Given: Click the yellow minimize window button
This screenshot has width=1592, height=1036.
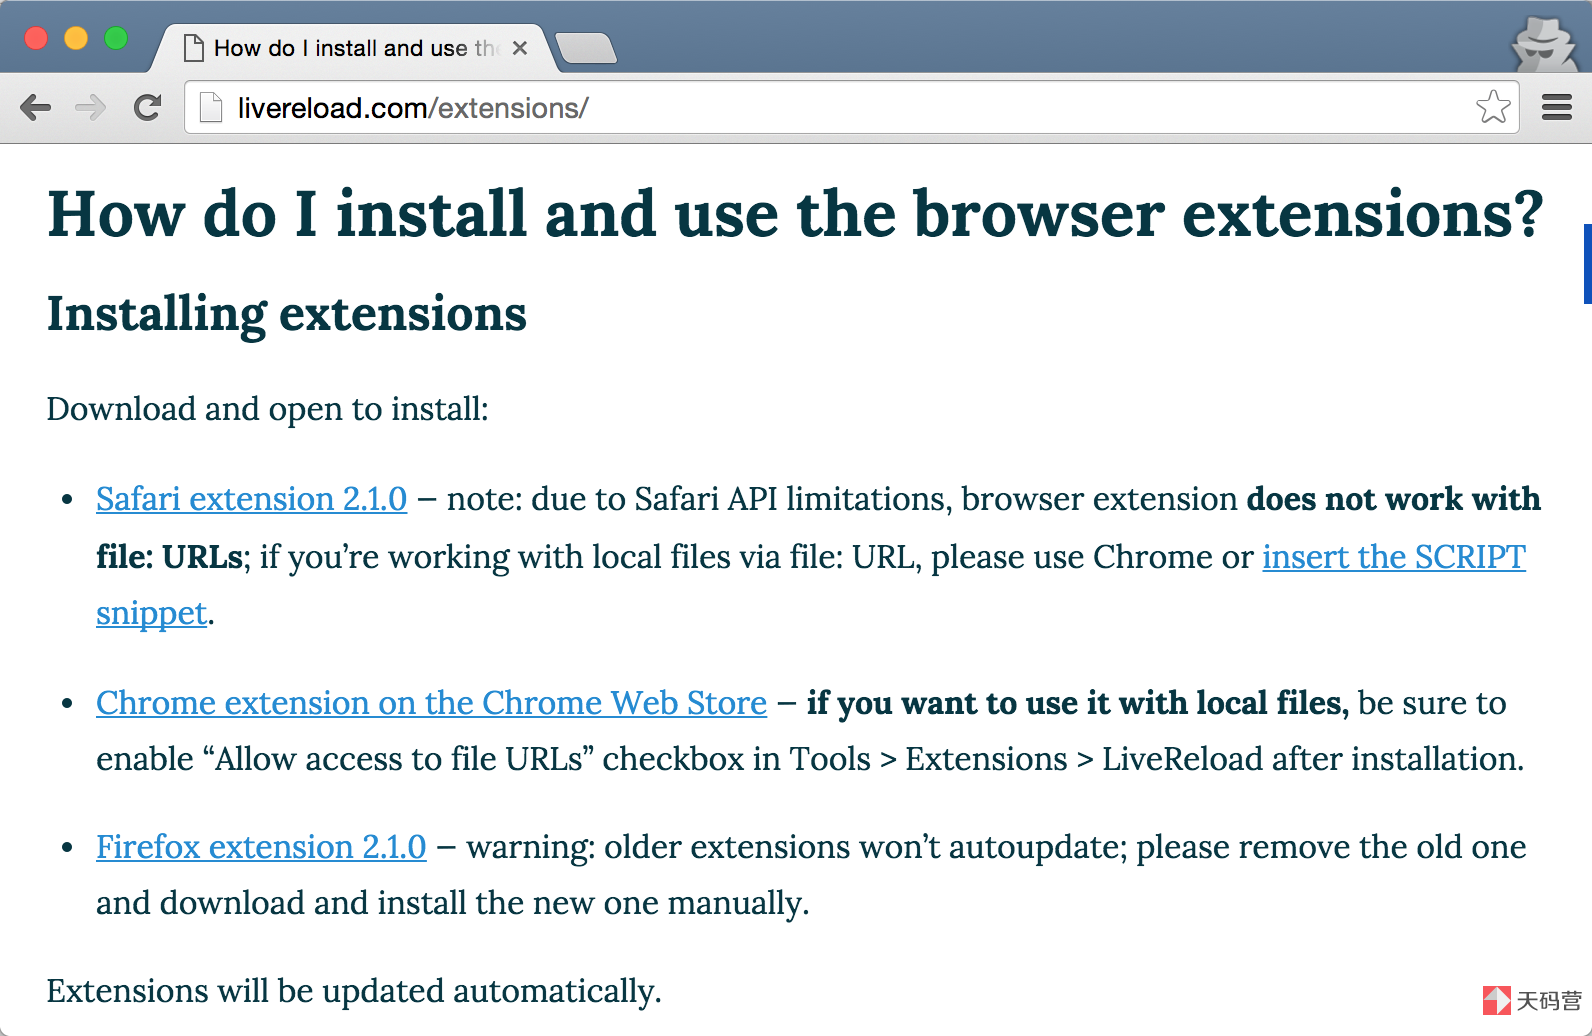Looking at the screenshot, I should point(76,38).
